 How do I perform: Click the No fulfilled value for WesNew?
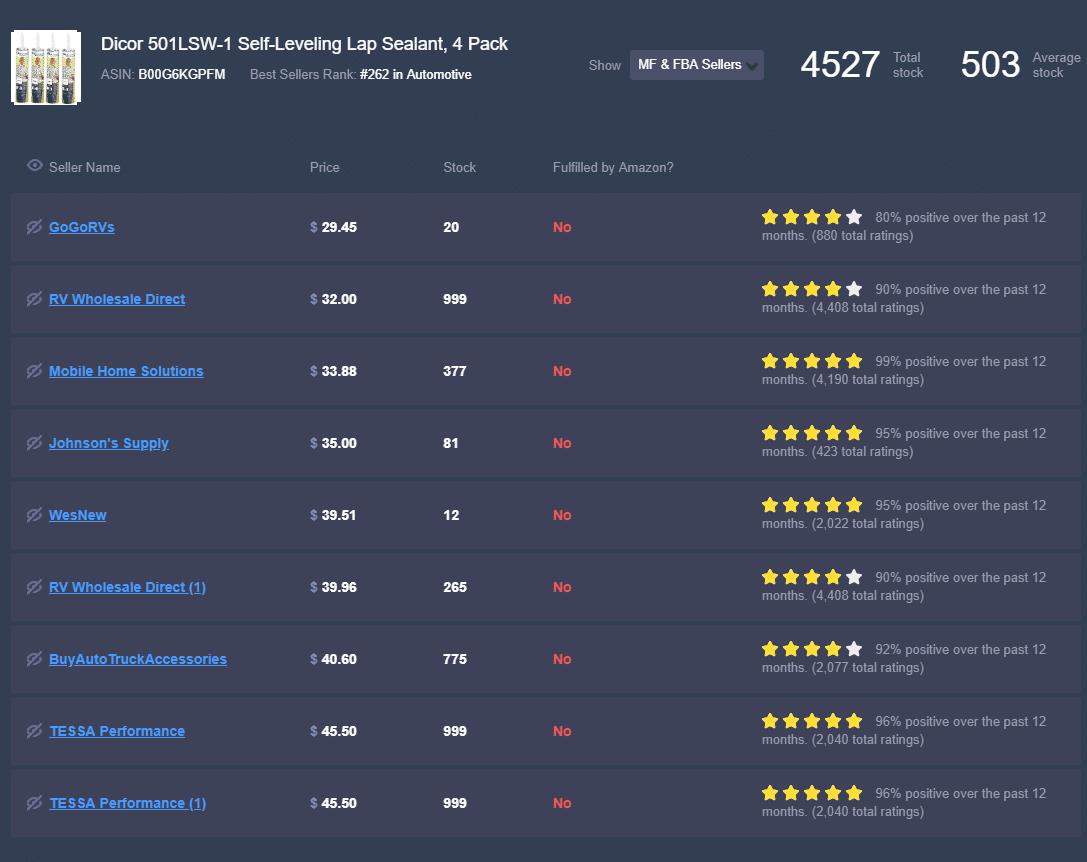click(562, 515)
